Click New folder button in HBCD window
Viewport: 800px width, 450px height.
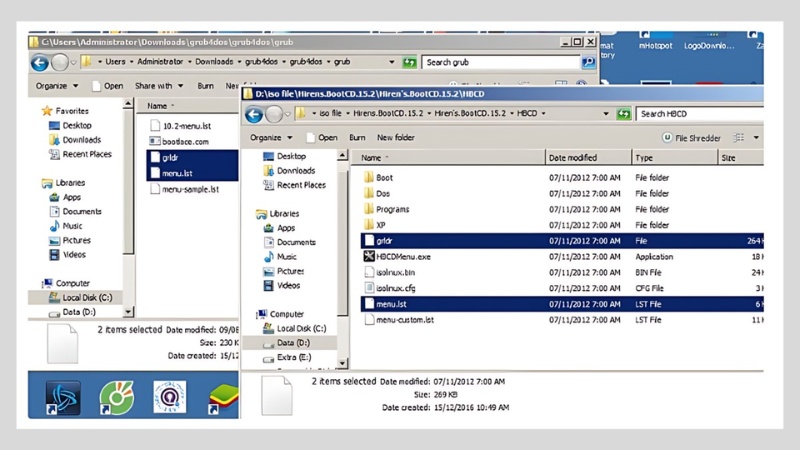pos(395,138)
